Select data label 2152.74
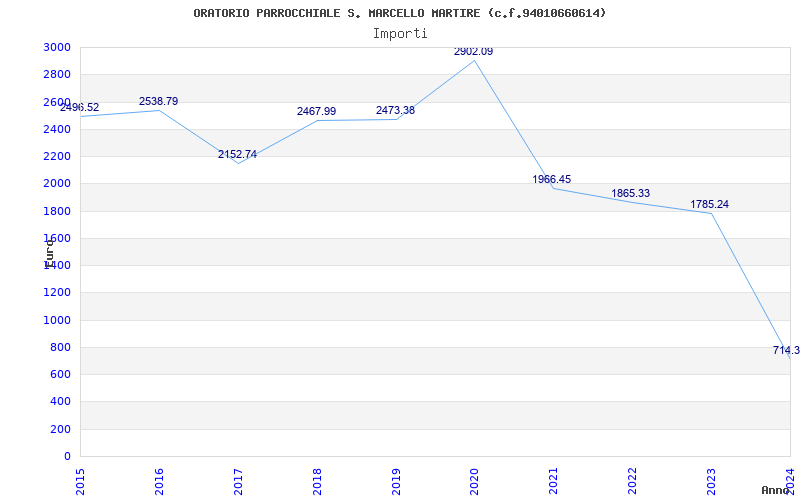Image resolution: width=800 pixels, height=500 pixels. (x=237, y=155)
